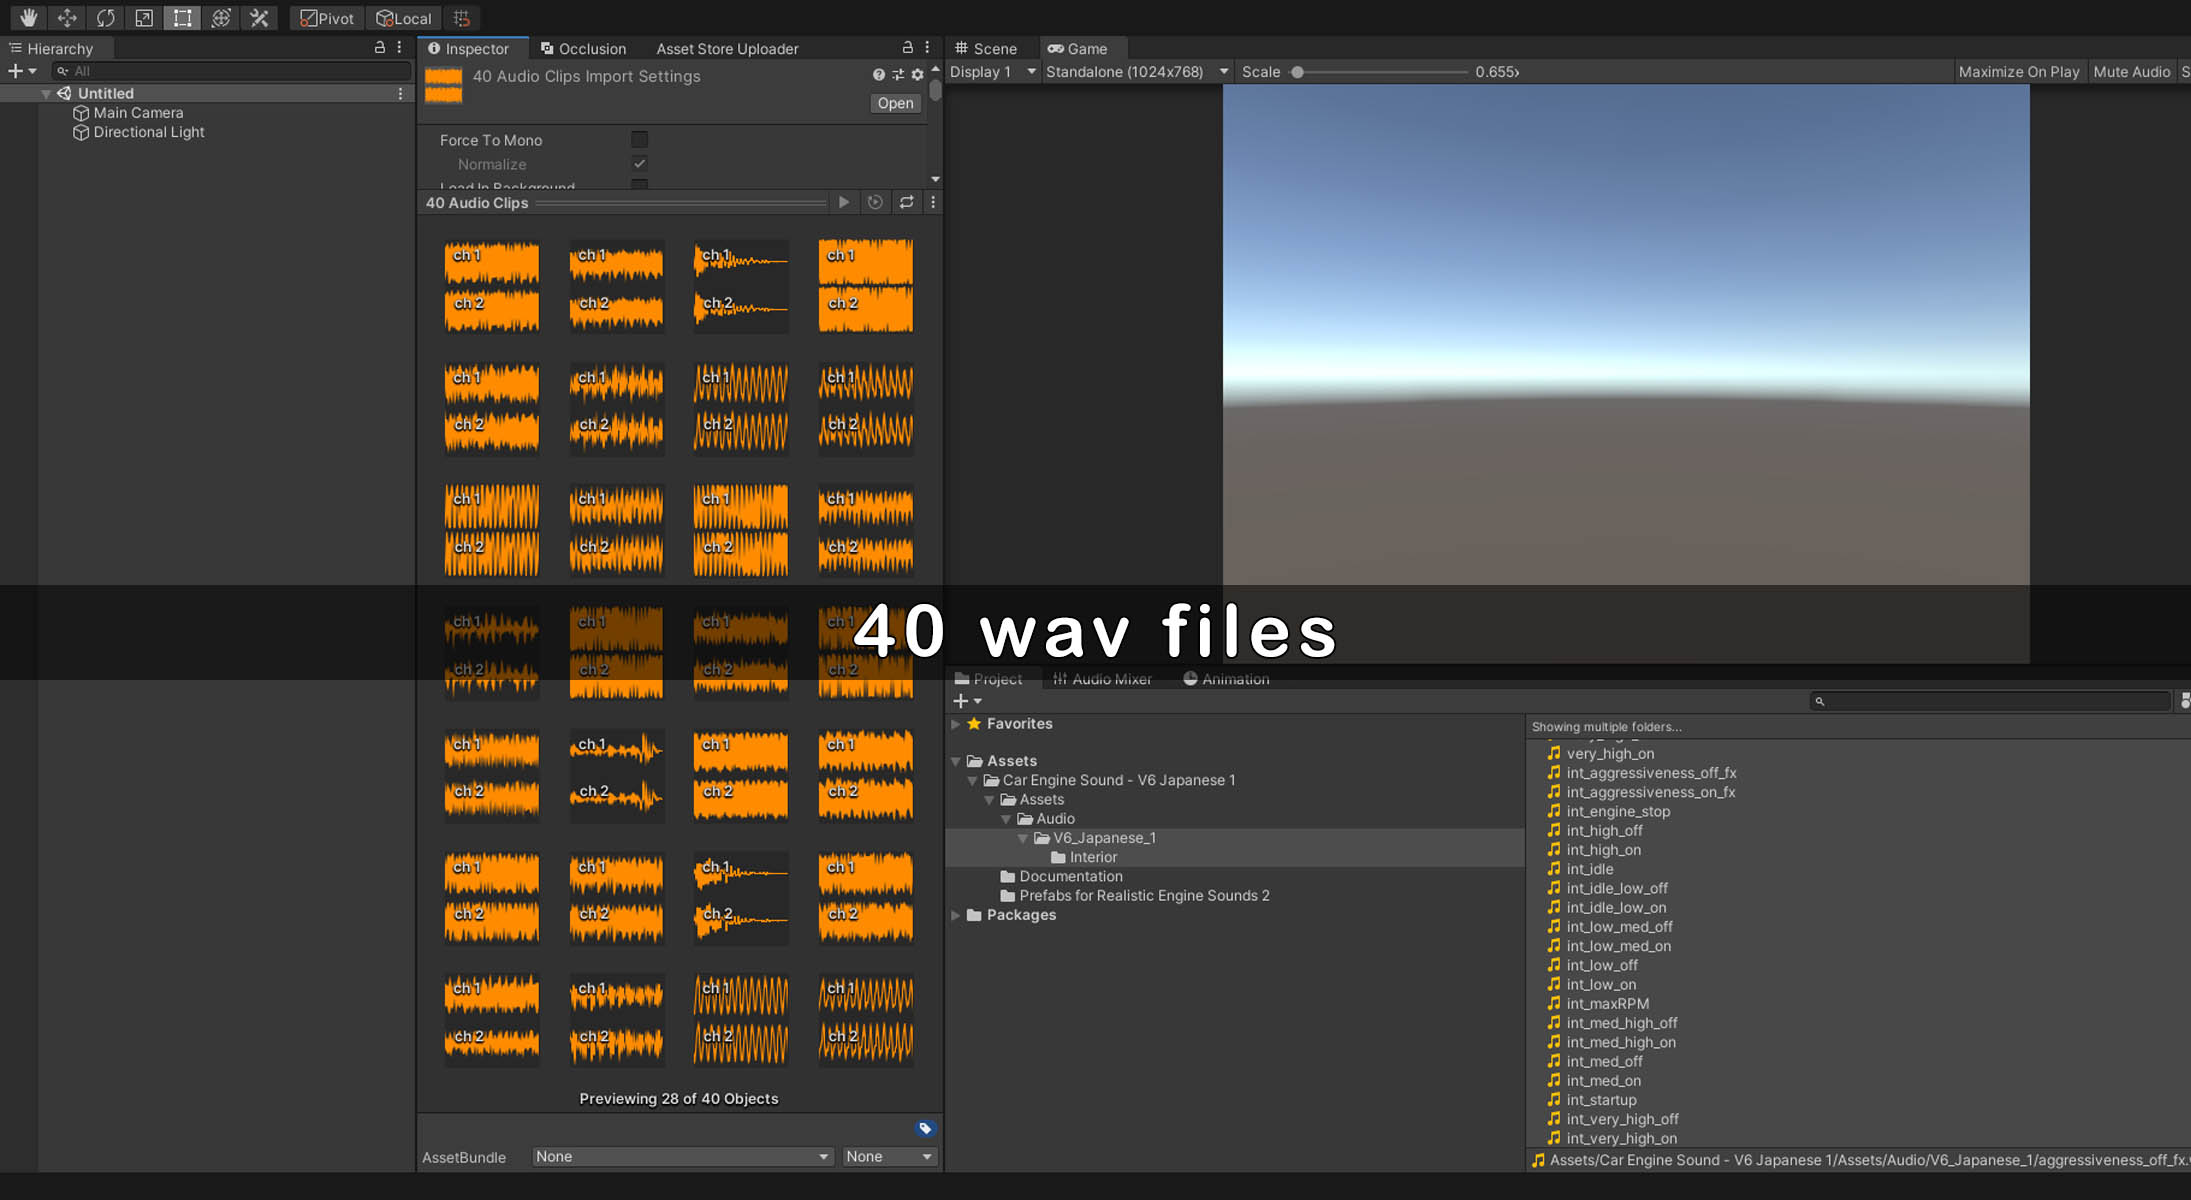Image resolution: width=2191 pixels, height=1200 pixels.
Task: Select the Rect Transform tool
Action: tap(182, 18)
